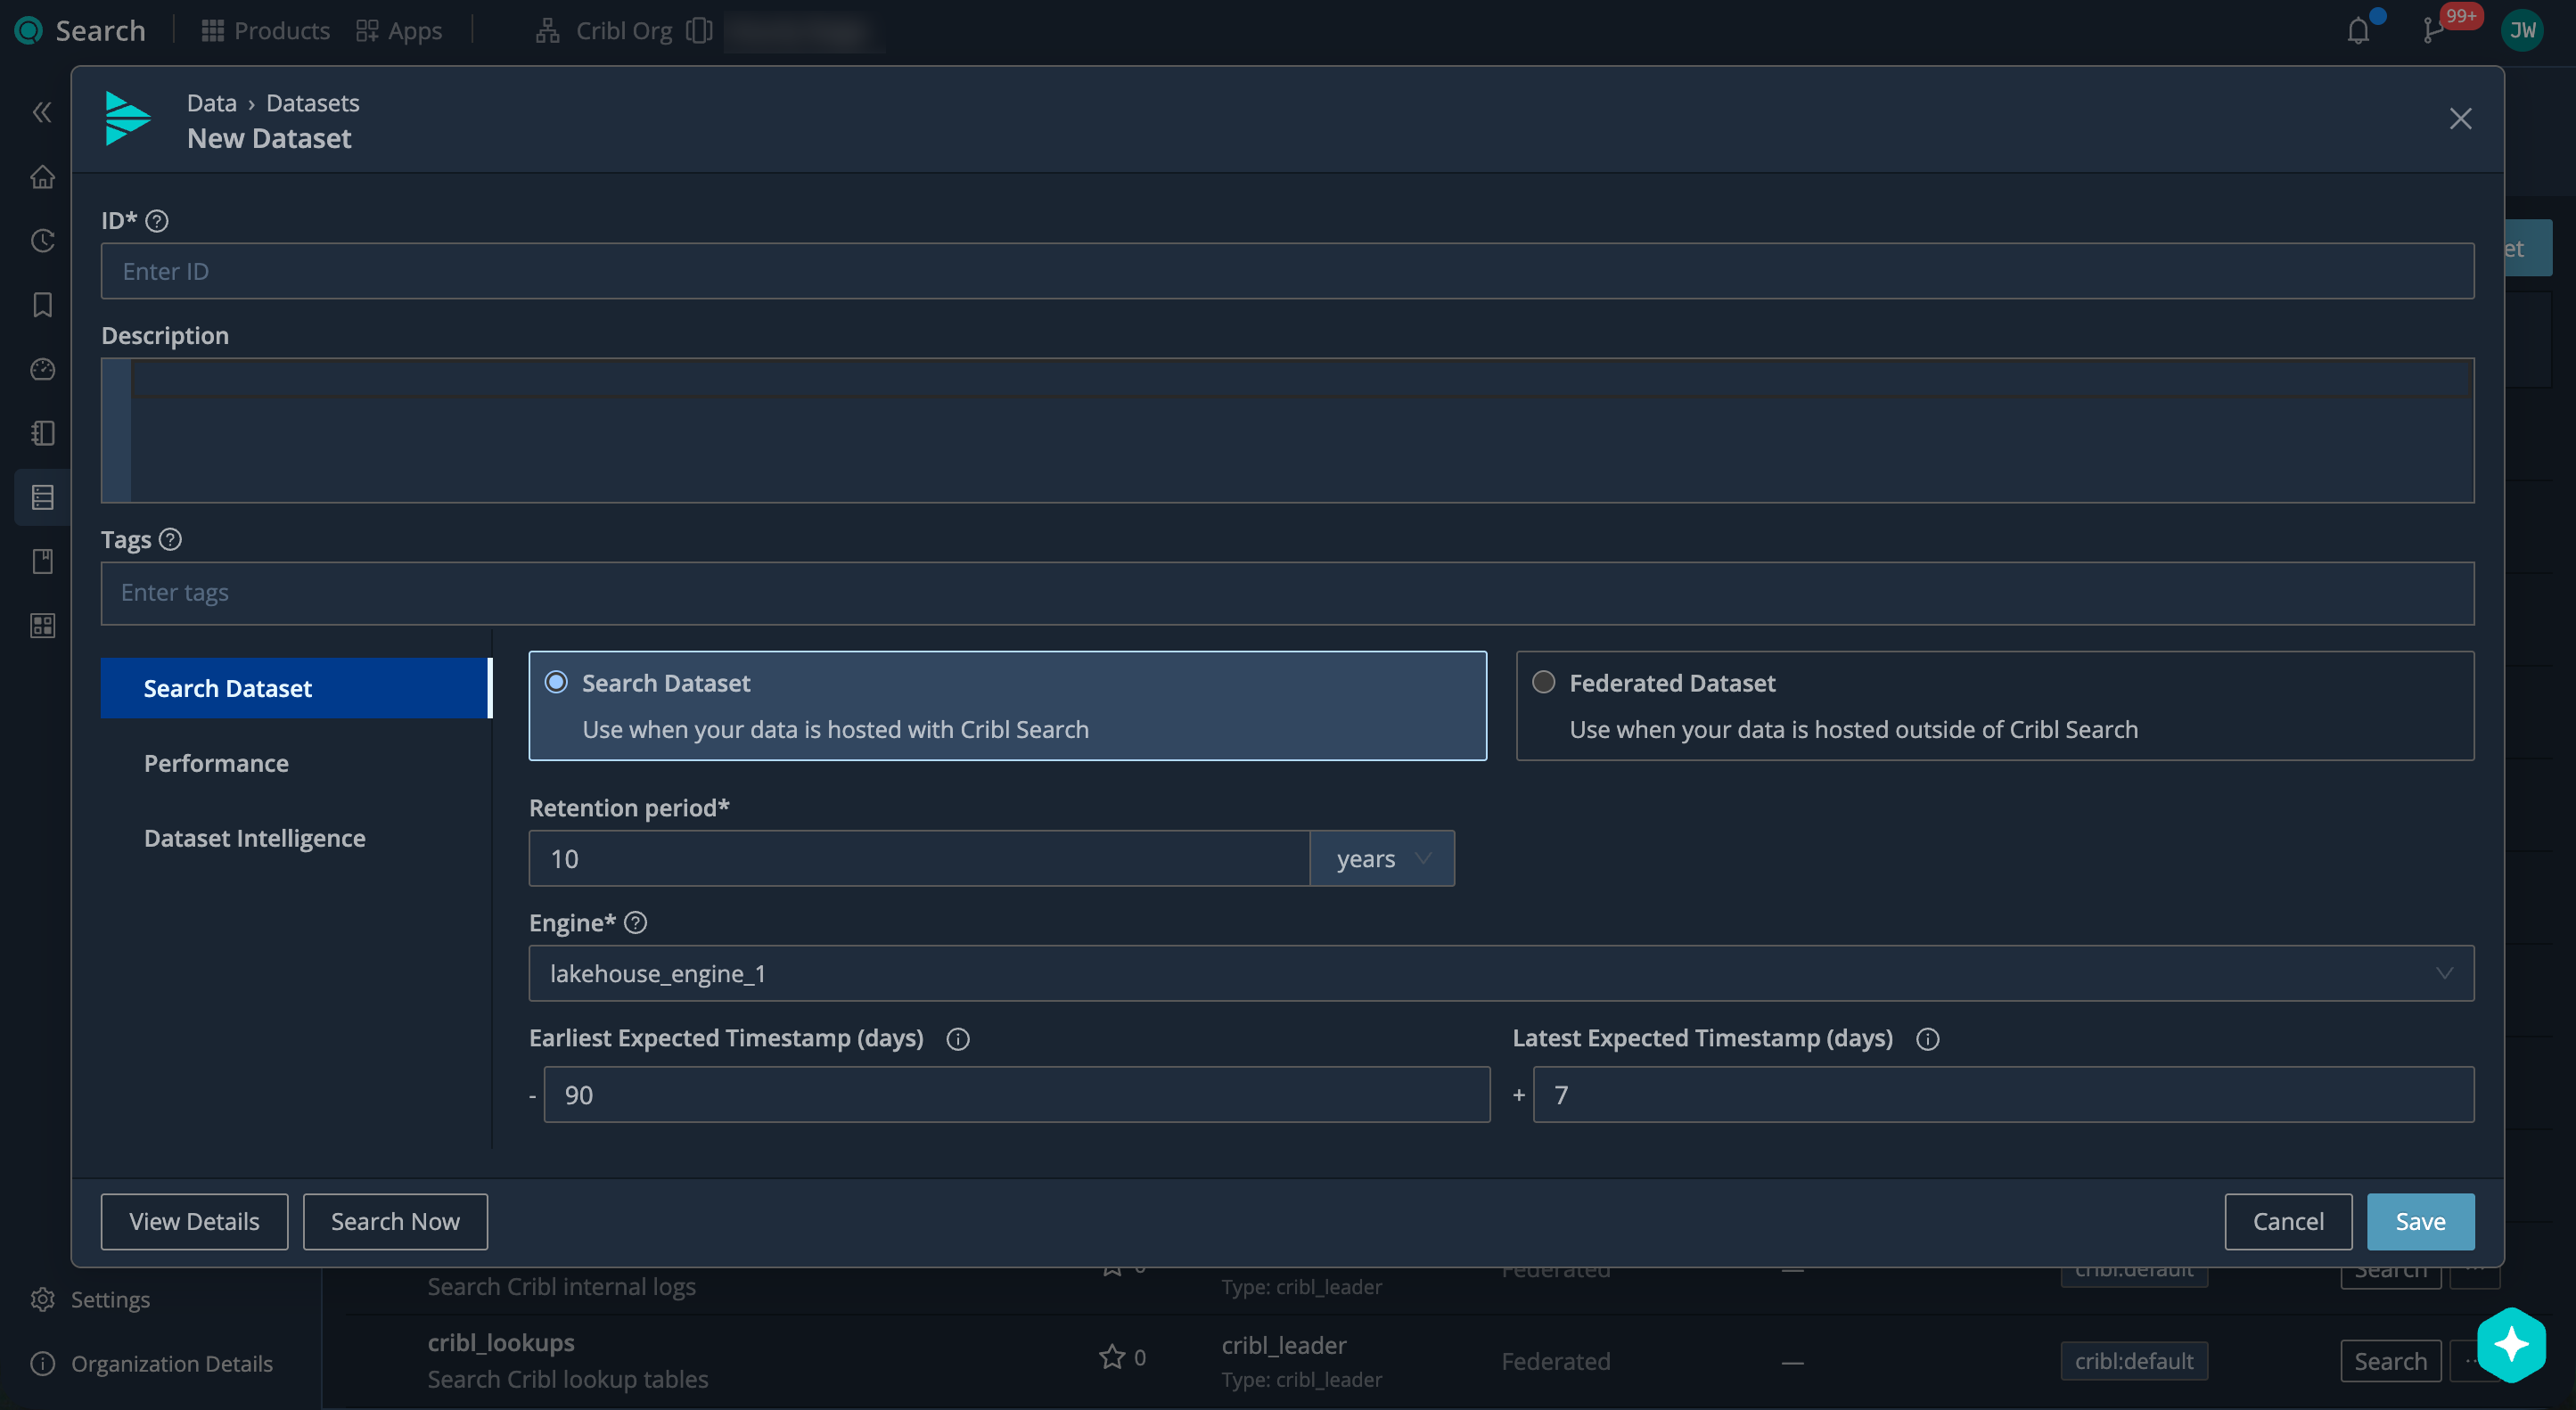2576x1410 pixels.
Task: Click the Search Now button
Action: tap(395, 1222)
